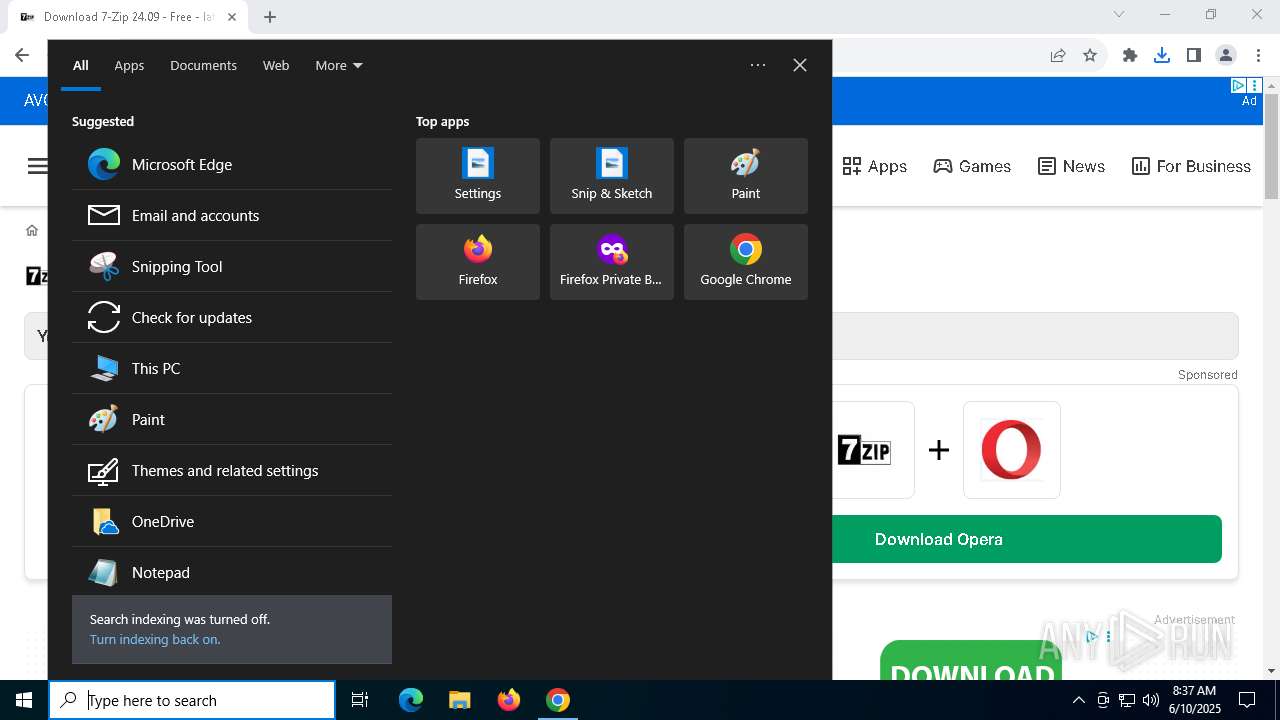Open a new Chrome tab

pos(270,16)
